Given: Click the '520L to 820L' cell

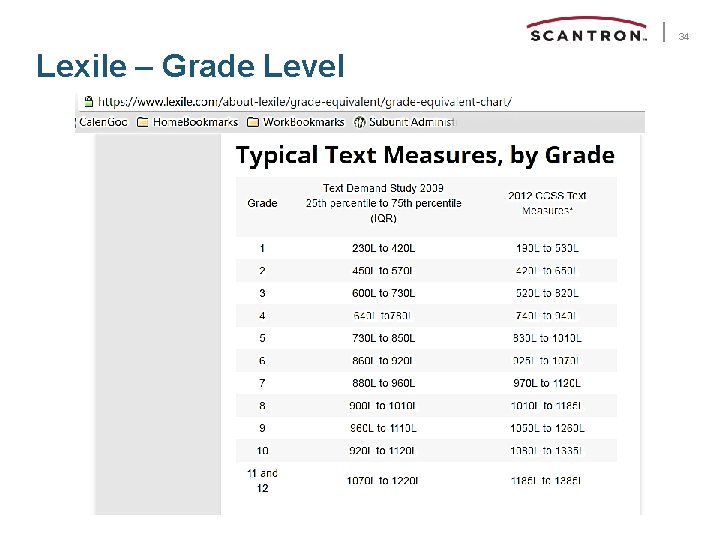Looking at the screenshot, I should coord(547,293).
